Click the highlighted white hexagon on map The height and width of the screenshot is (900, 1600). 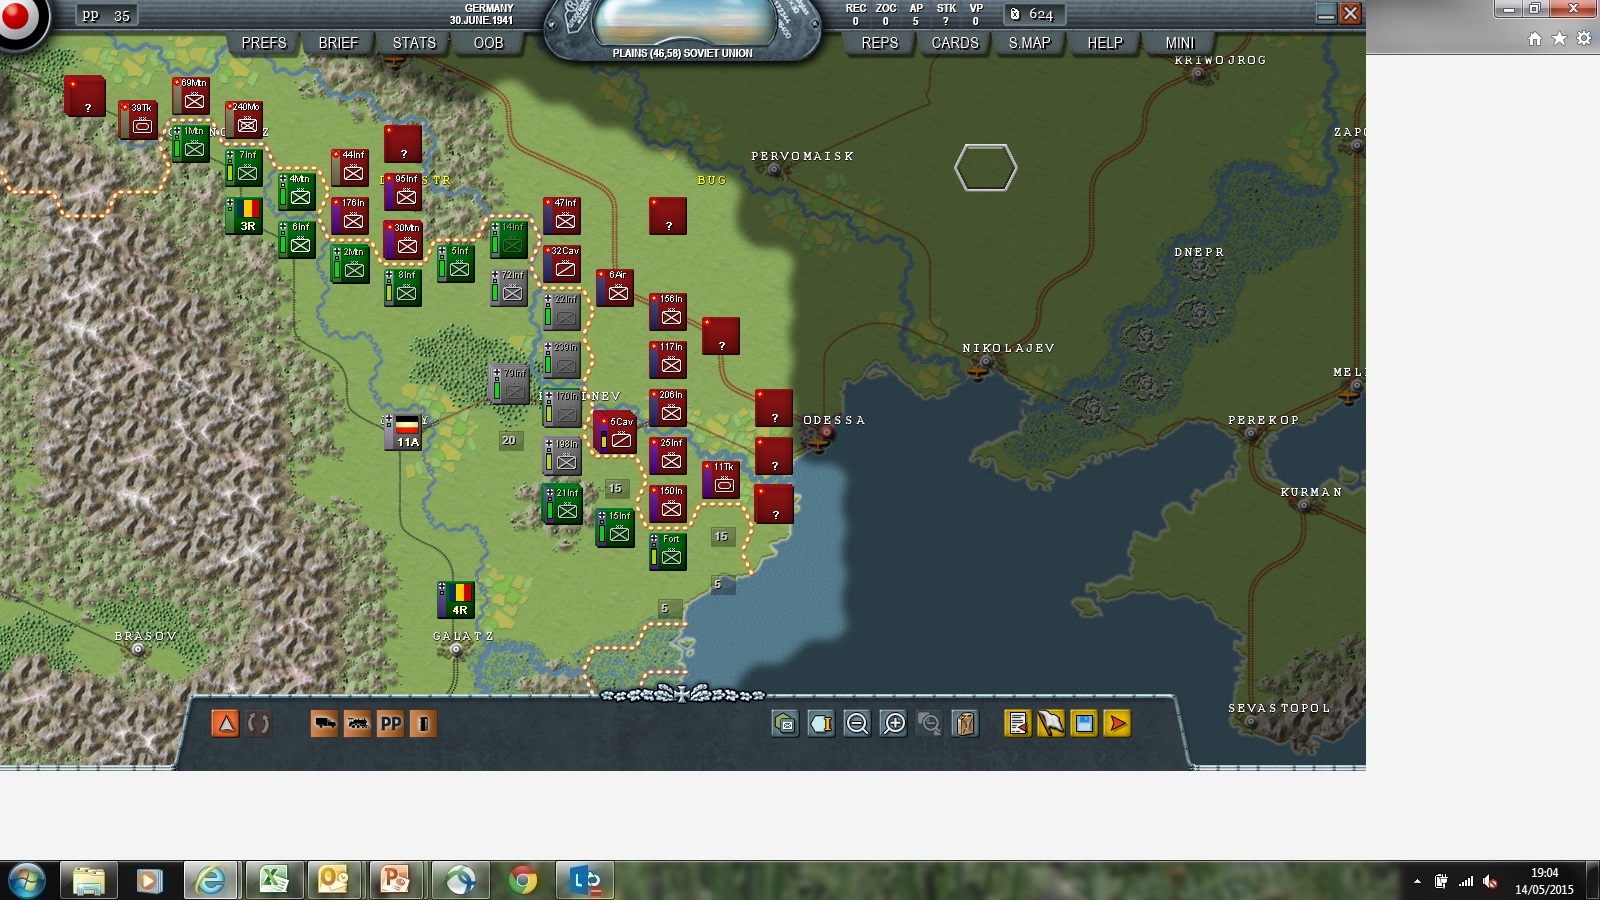[x=985, y=167]
